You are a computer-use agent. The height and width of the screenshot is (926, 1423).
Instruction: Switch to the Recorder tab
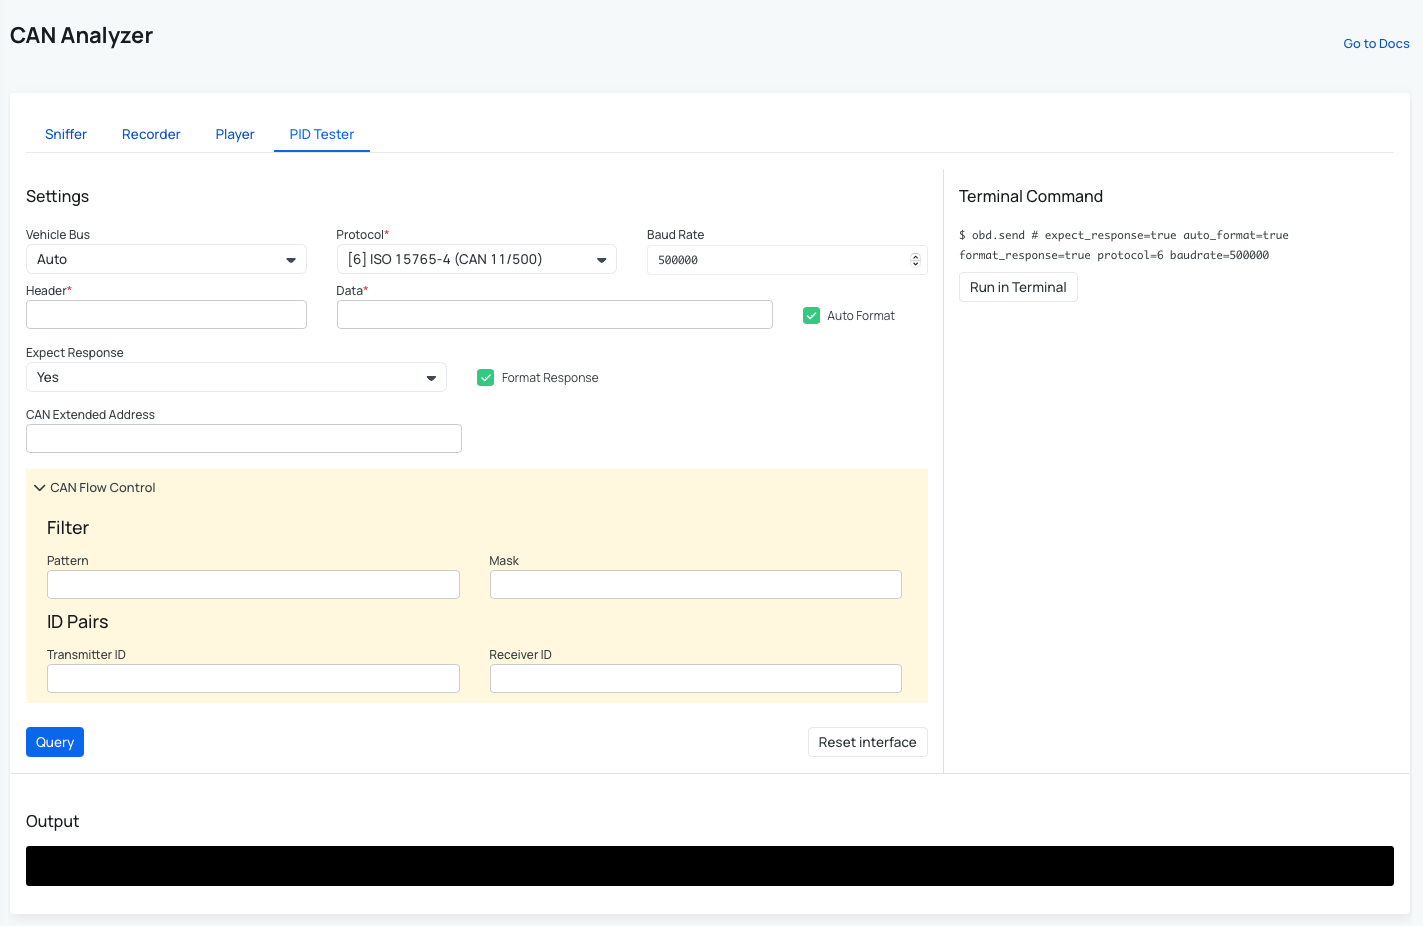[151, 134]
